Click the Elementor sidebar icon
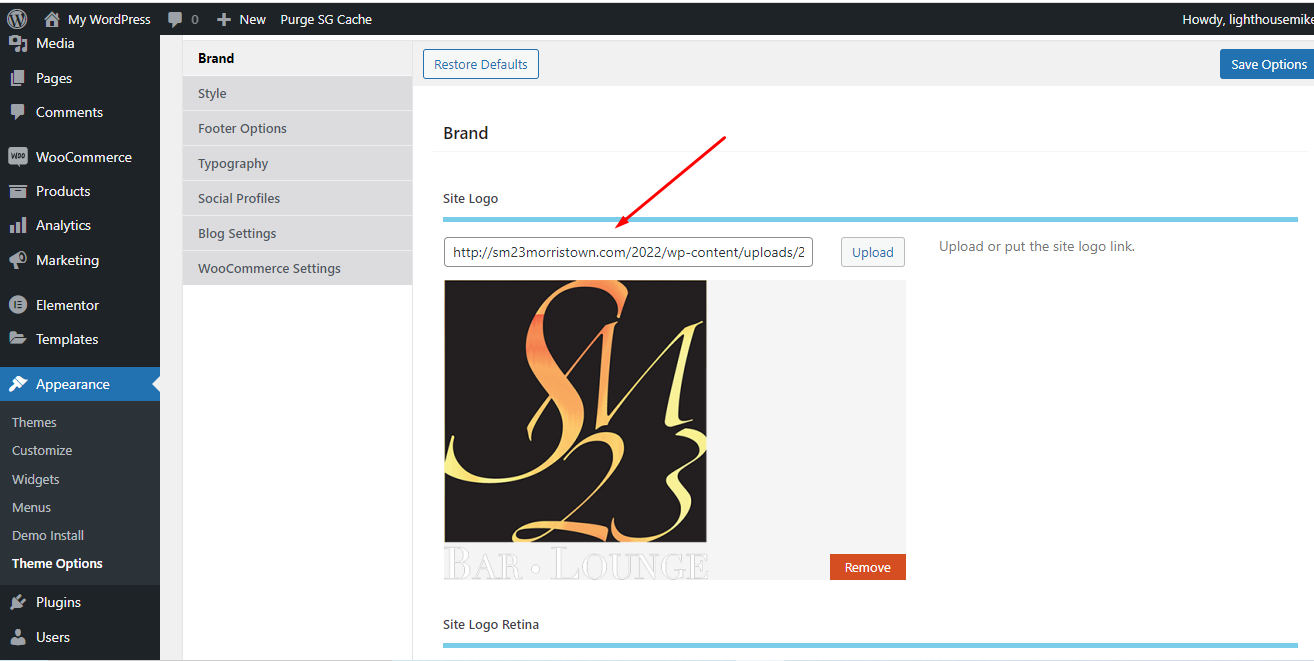This screenshot has width=1314, height=661. pos(17,305)
